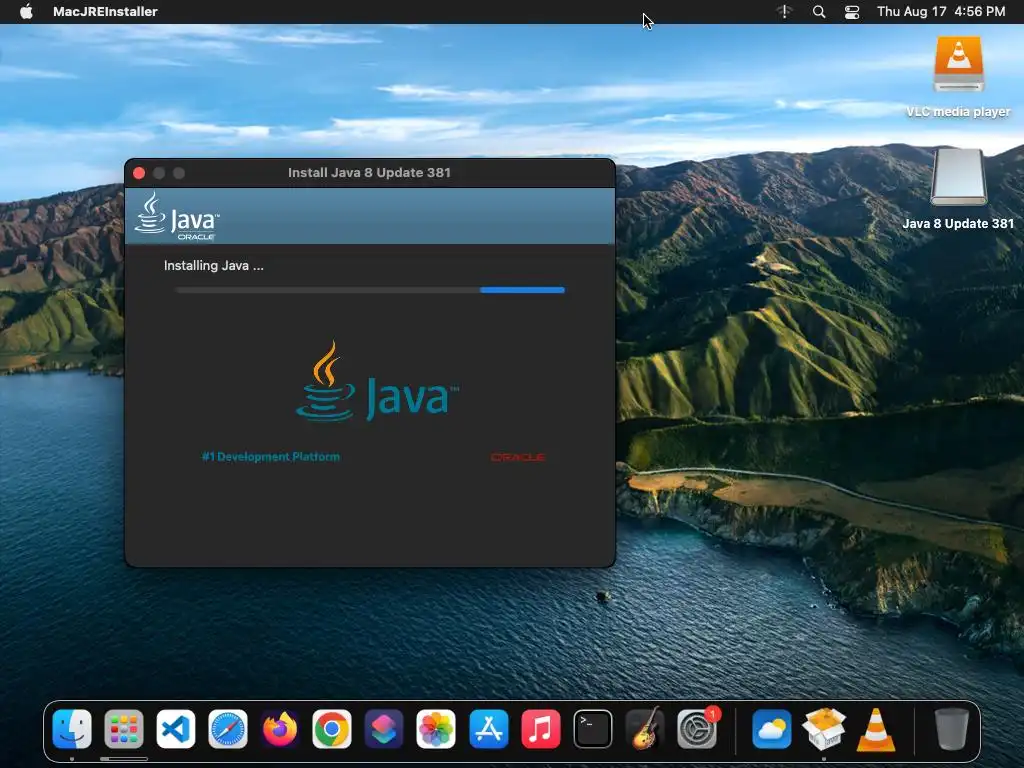Click the installer package box icon in dock
Viewport: 1024px width, 768px height.
point(824,729)
